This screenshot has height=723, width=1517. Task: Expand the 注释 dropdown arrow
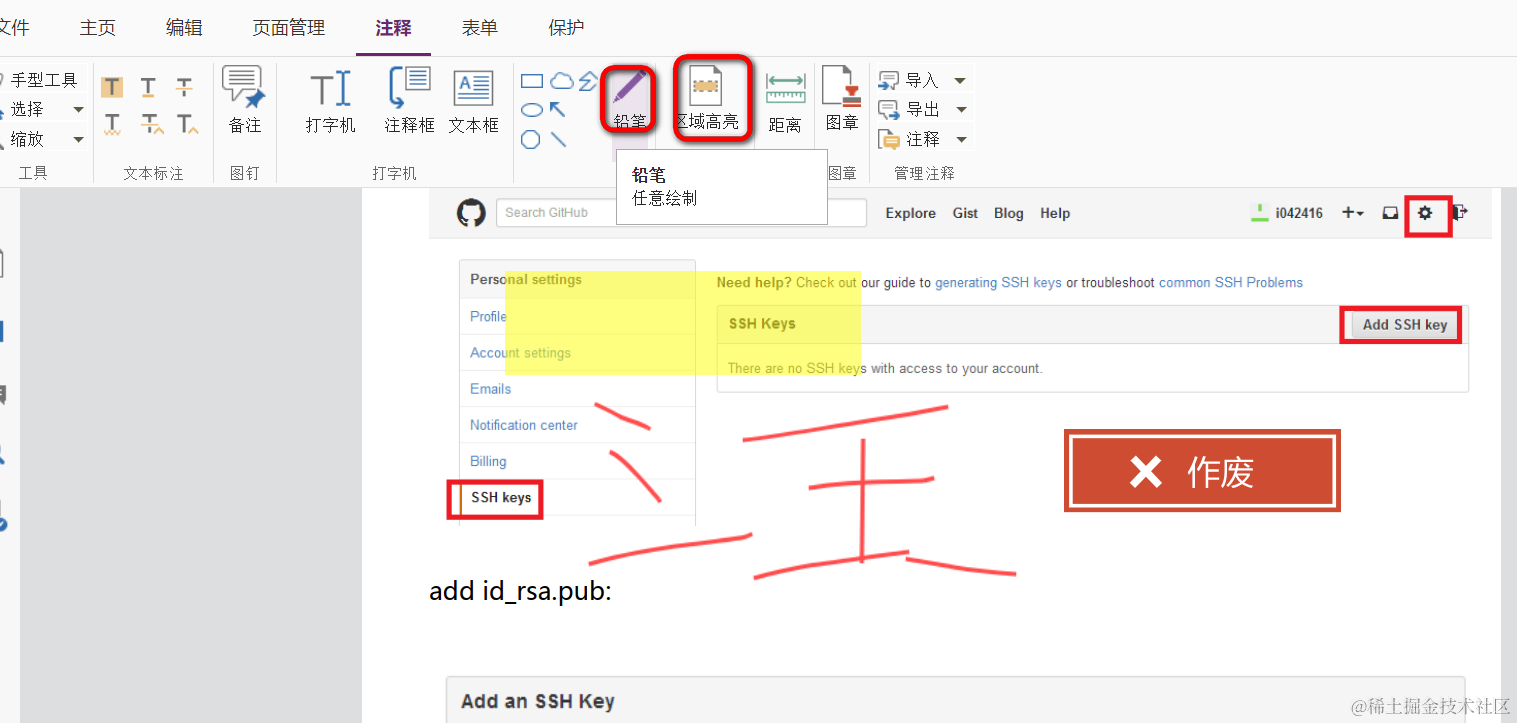[960, 139]
